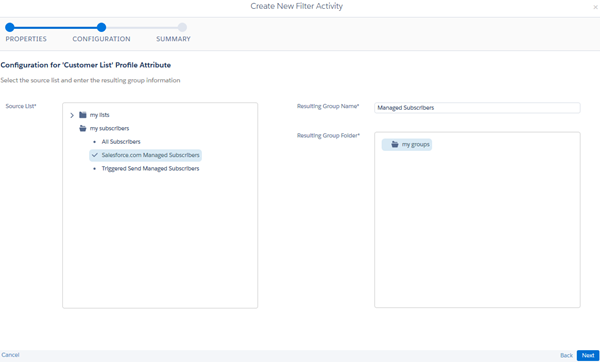Click the Summary step circle
The height and width of the screenshot is (362, 600).
tap(183, 27)
